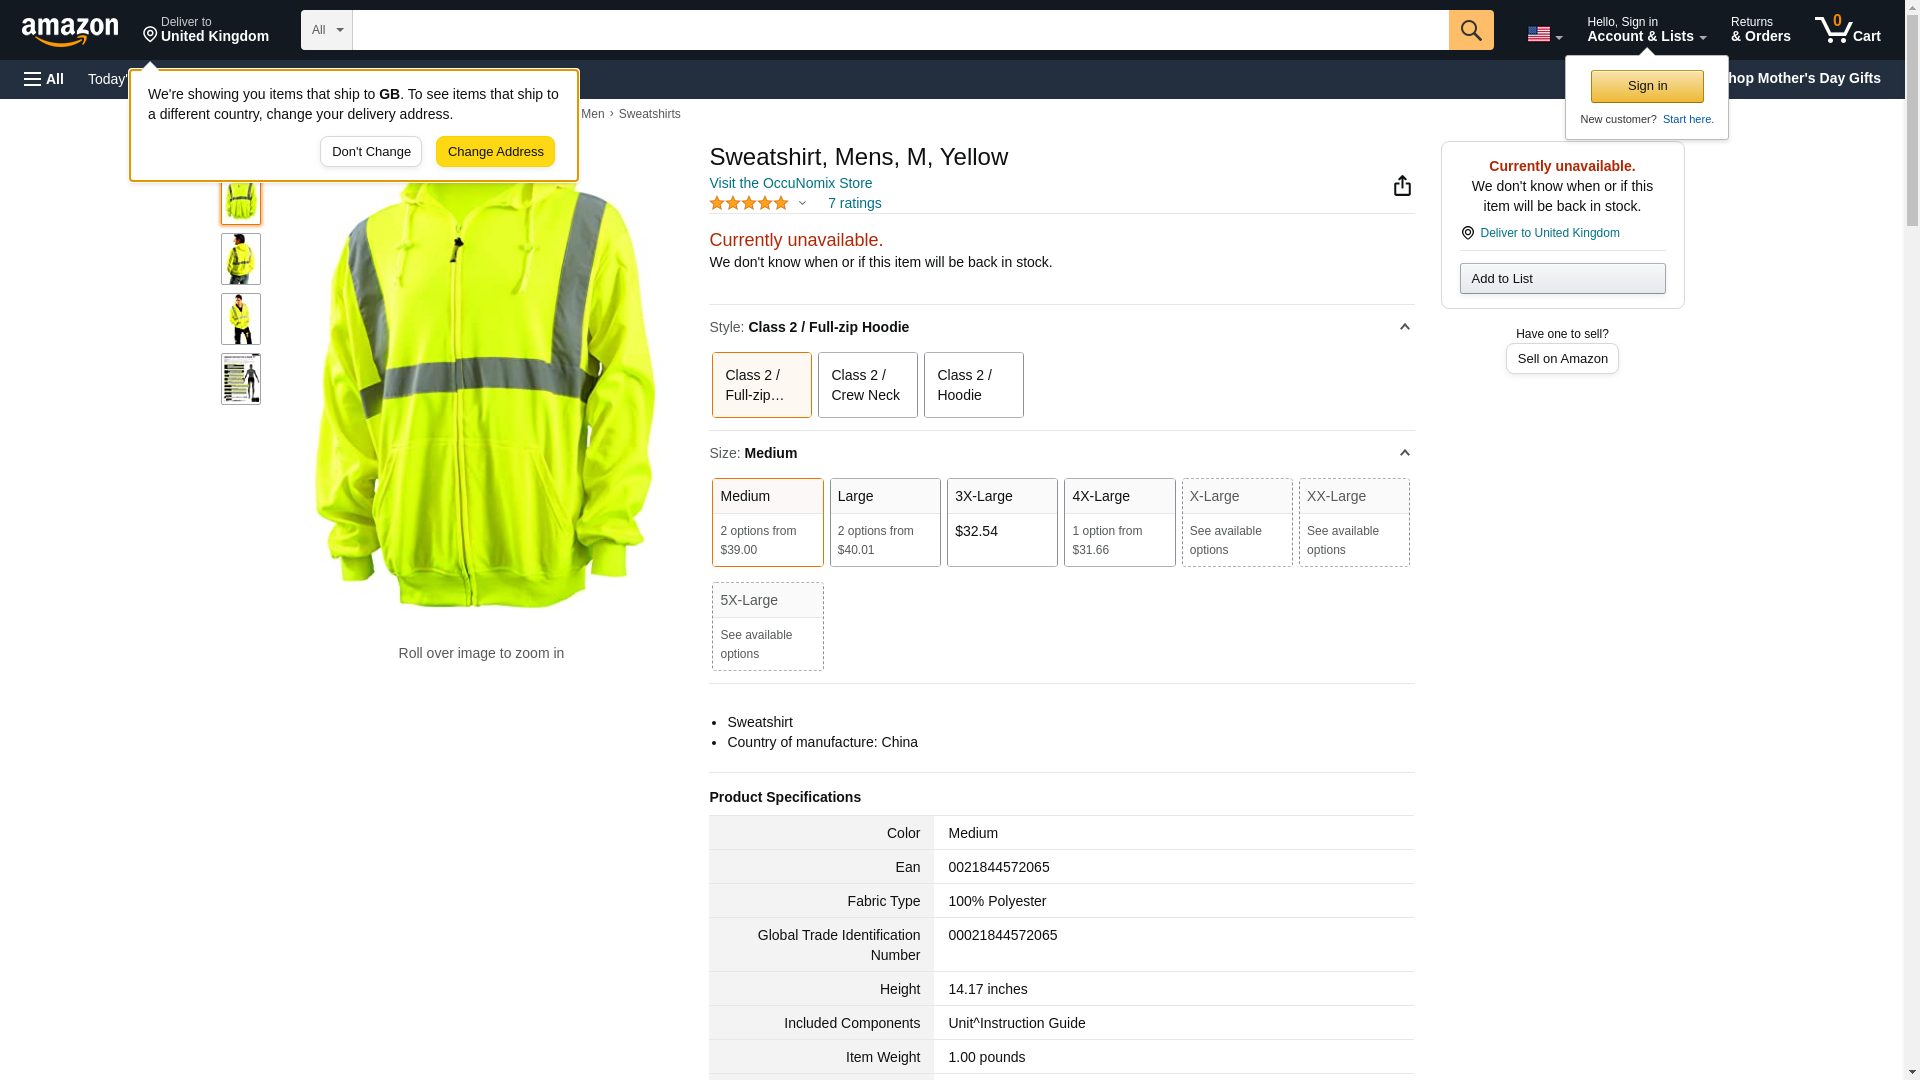This screenshot has height=1080, width=1920.
Task: Select the Class 2 / Hoodie style
Action: (x=973, y=385)
